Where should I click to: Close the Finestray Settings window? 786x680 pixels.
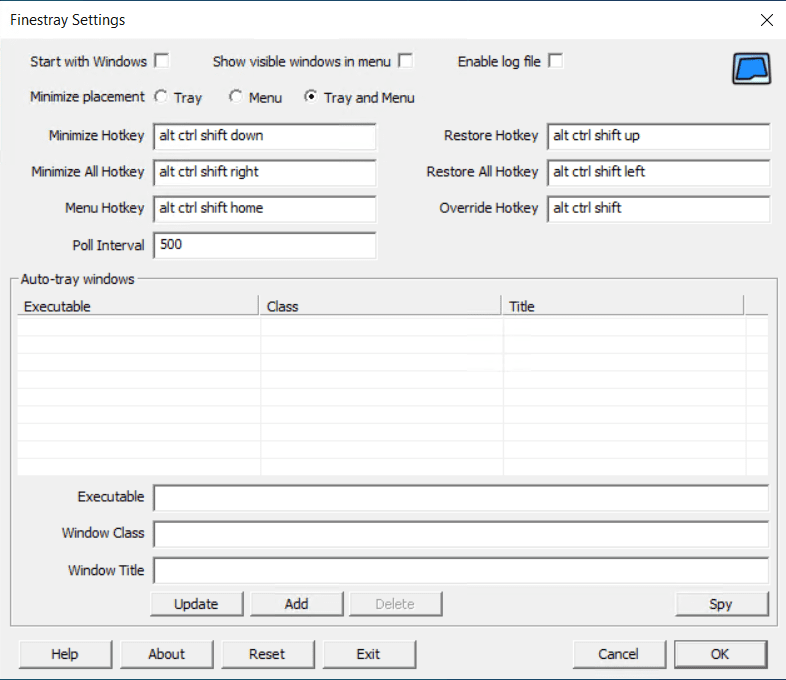766,20
